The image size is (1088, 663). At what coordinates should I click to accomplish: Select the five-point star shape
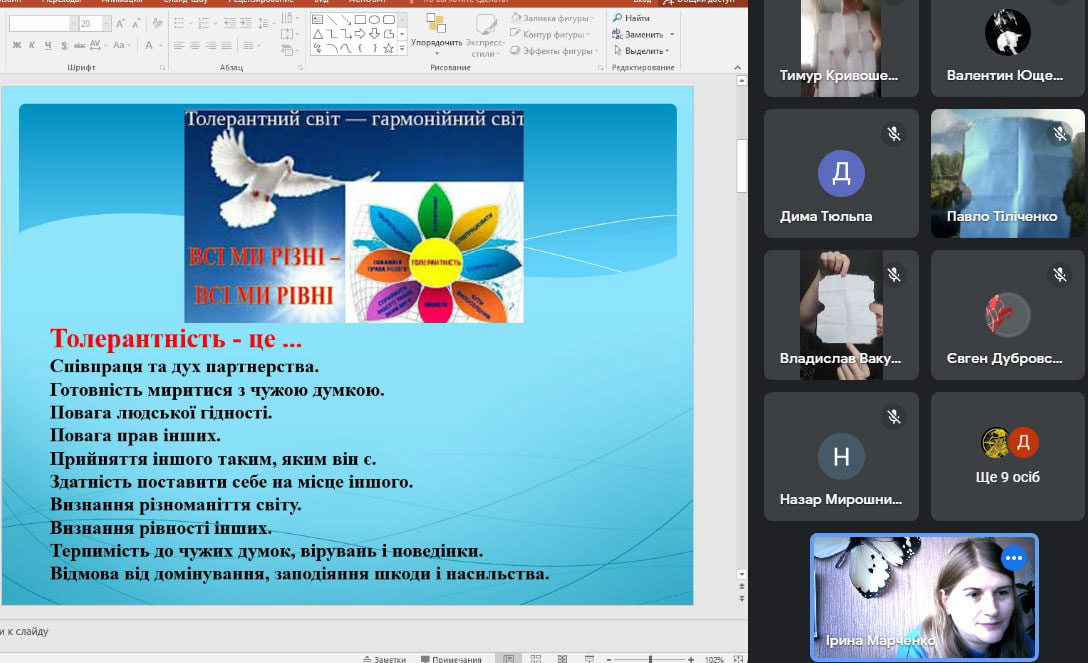[x=389, y=49]
